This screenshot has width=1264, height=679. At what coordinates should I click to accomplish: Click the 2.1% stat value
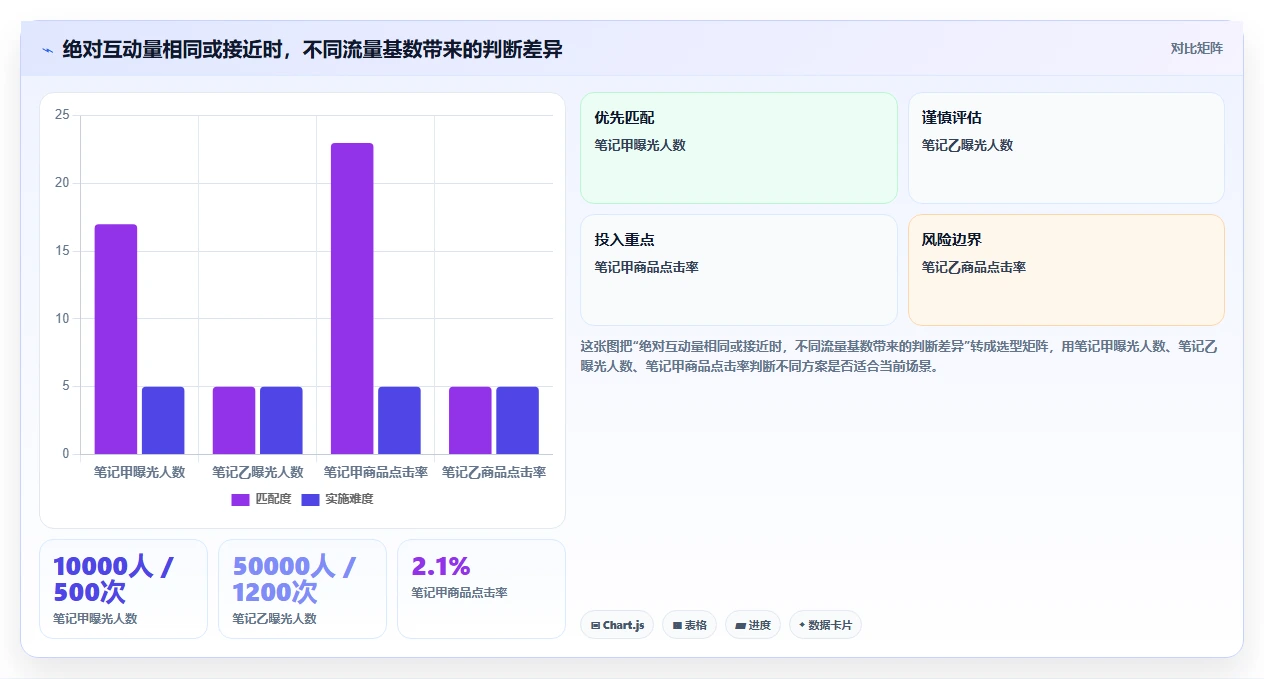(441, 567)
